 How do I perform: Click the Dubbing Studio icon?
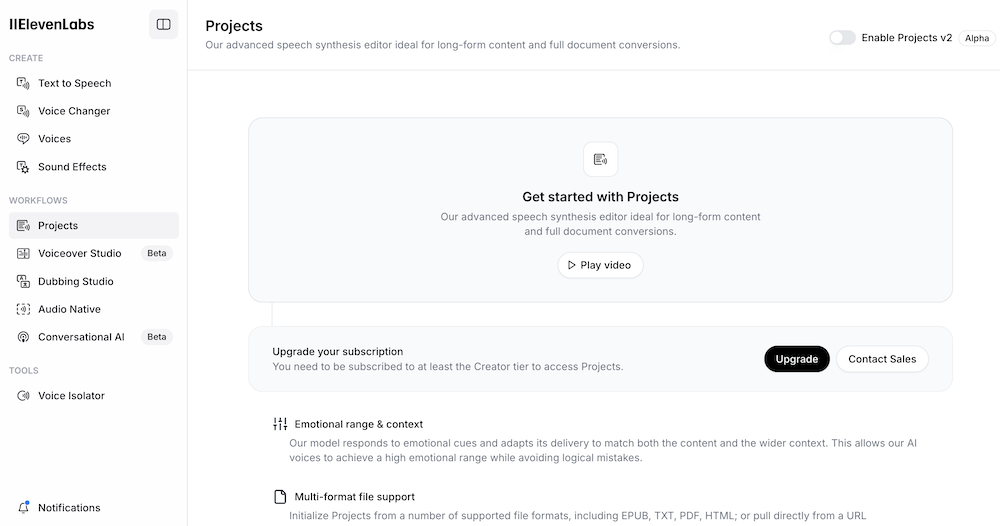coord(23,281)
